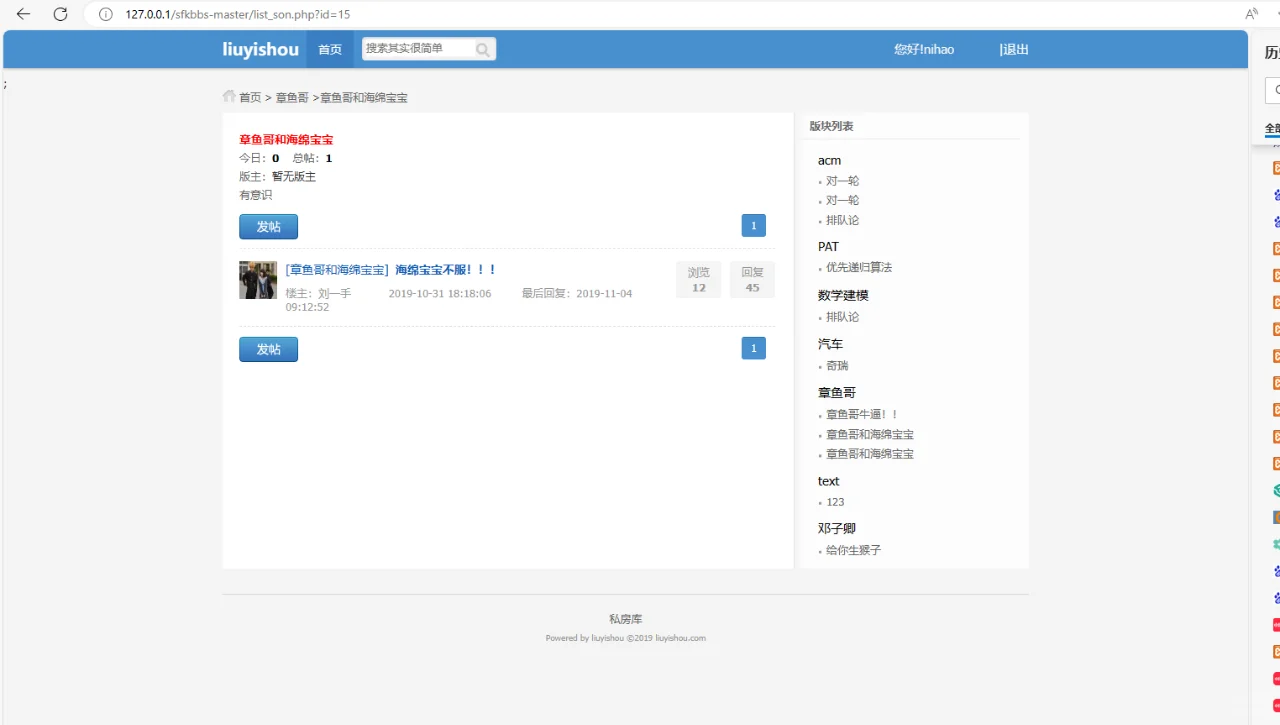Click the 楼主：刘一手 author label
The image size is (1280, 725).
(x=318, y=293)
